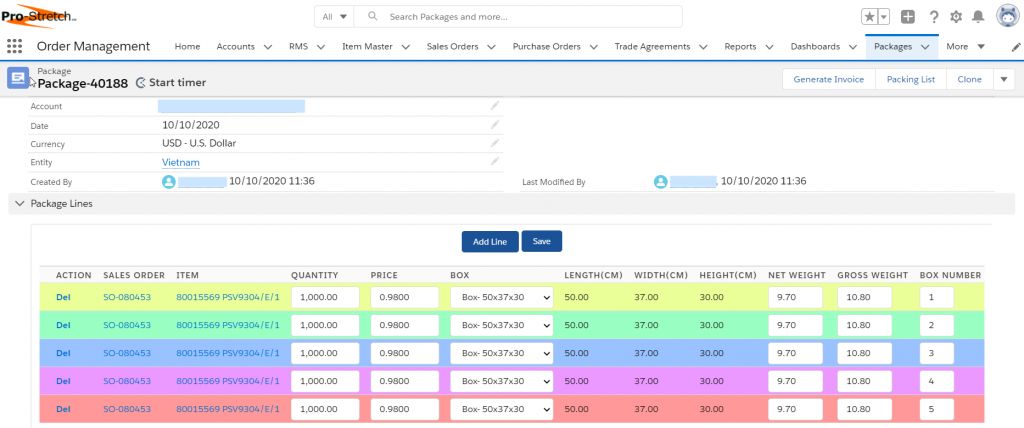This screenshot has height=428, width=1024.
Task: Click the Generate Invoice button
Action: (x=828, y=80)
